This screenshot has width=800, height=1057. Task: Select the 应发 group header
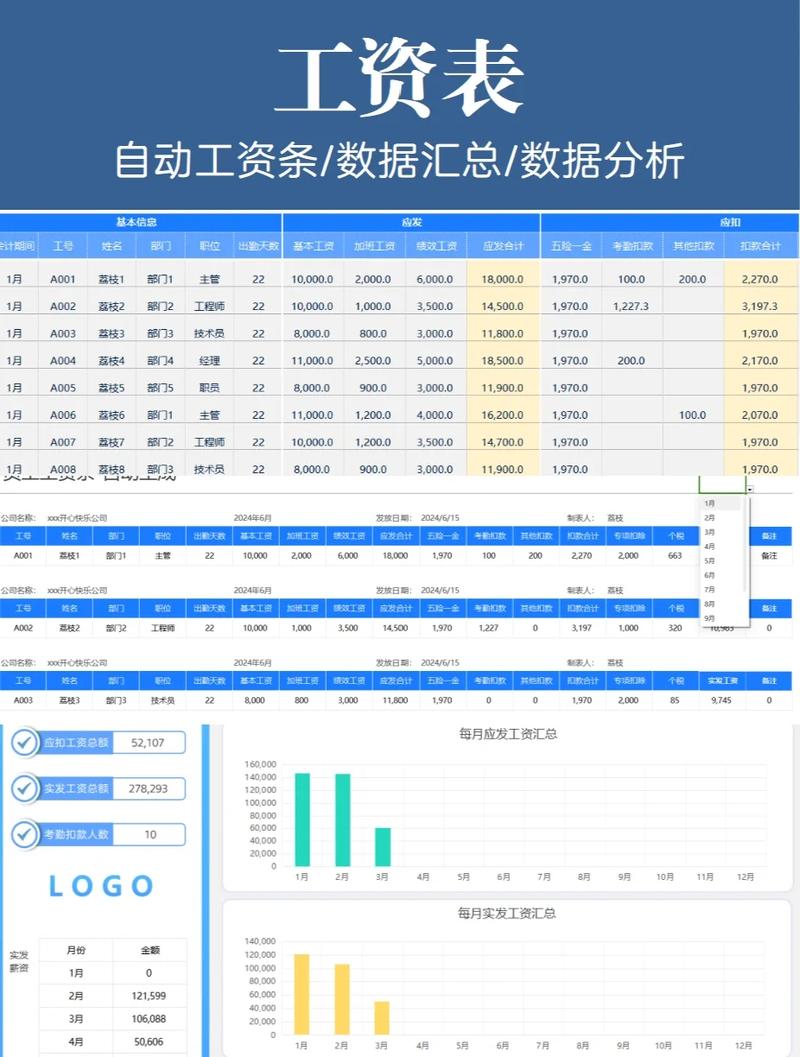(411, 222)
